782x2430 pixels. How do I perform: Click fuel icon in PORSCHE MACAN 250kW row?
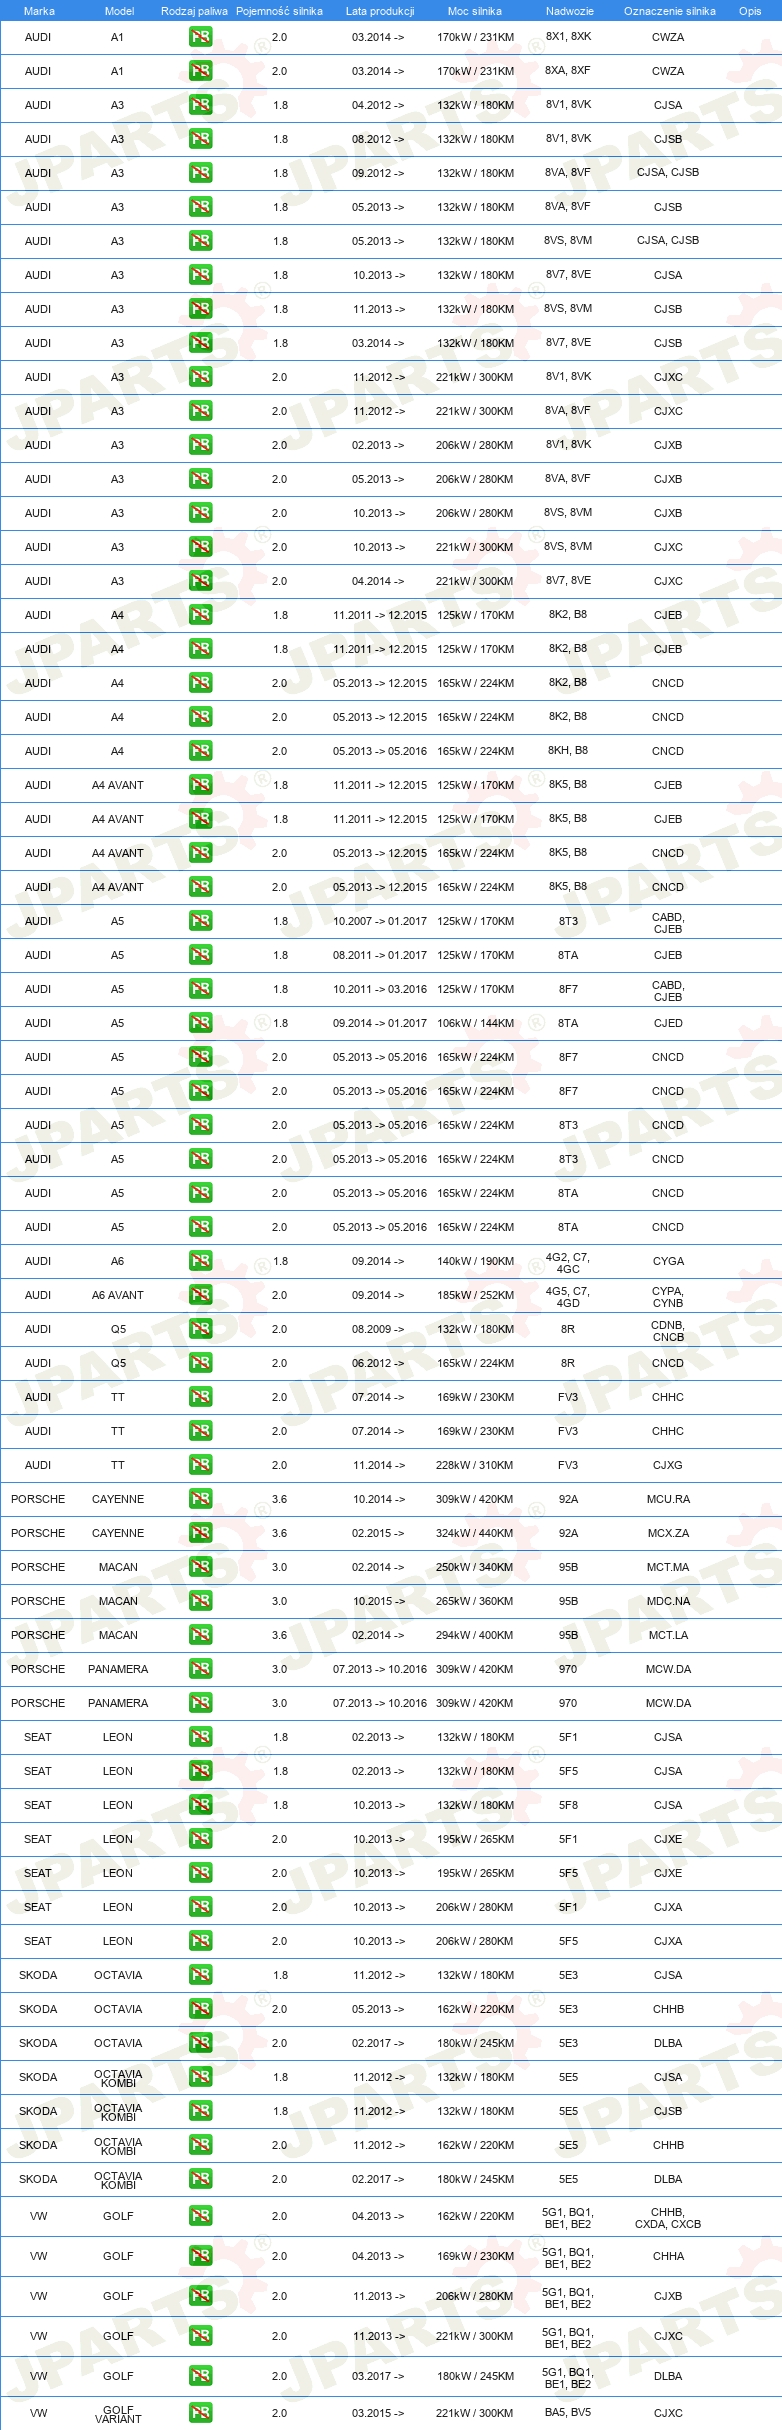click(x=200, y=1567)
